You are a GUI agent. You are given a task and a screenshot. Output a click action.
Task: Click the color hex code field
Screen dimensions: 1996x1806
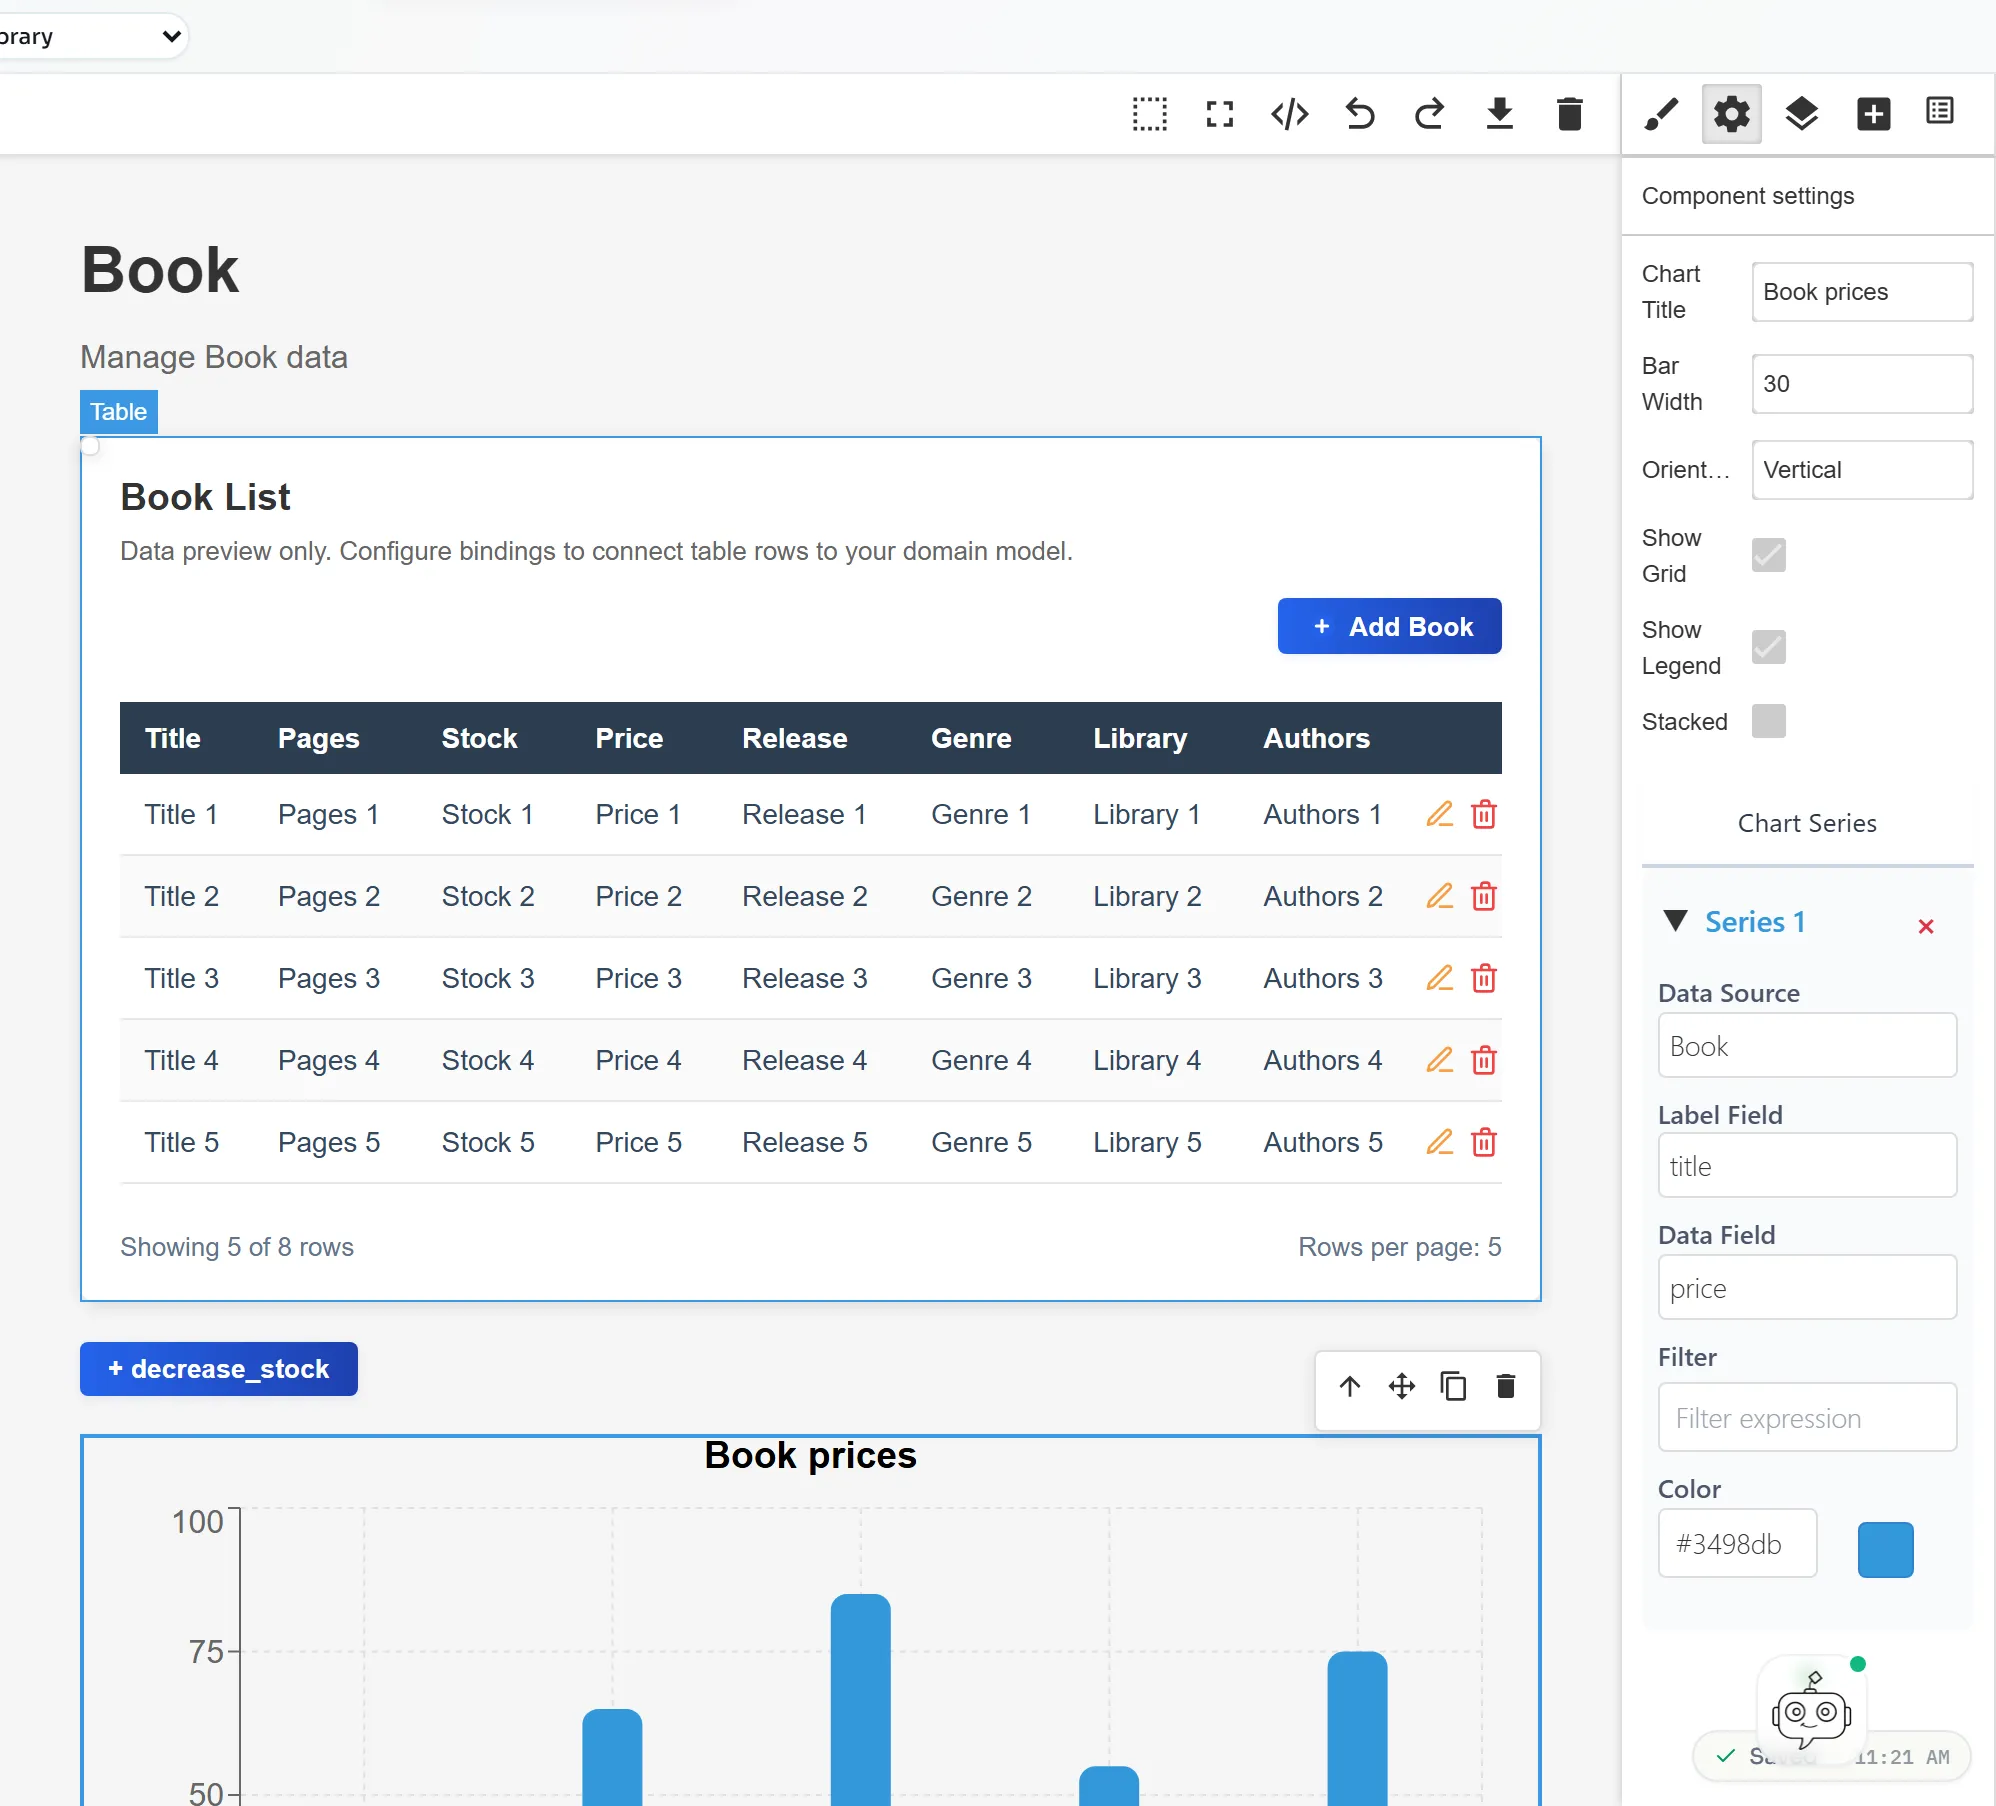click(x=1737, y=1544)
